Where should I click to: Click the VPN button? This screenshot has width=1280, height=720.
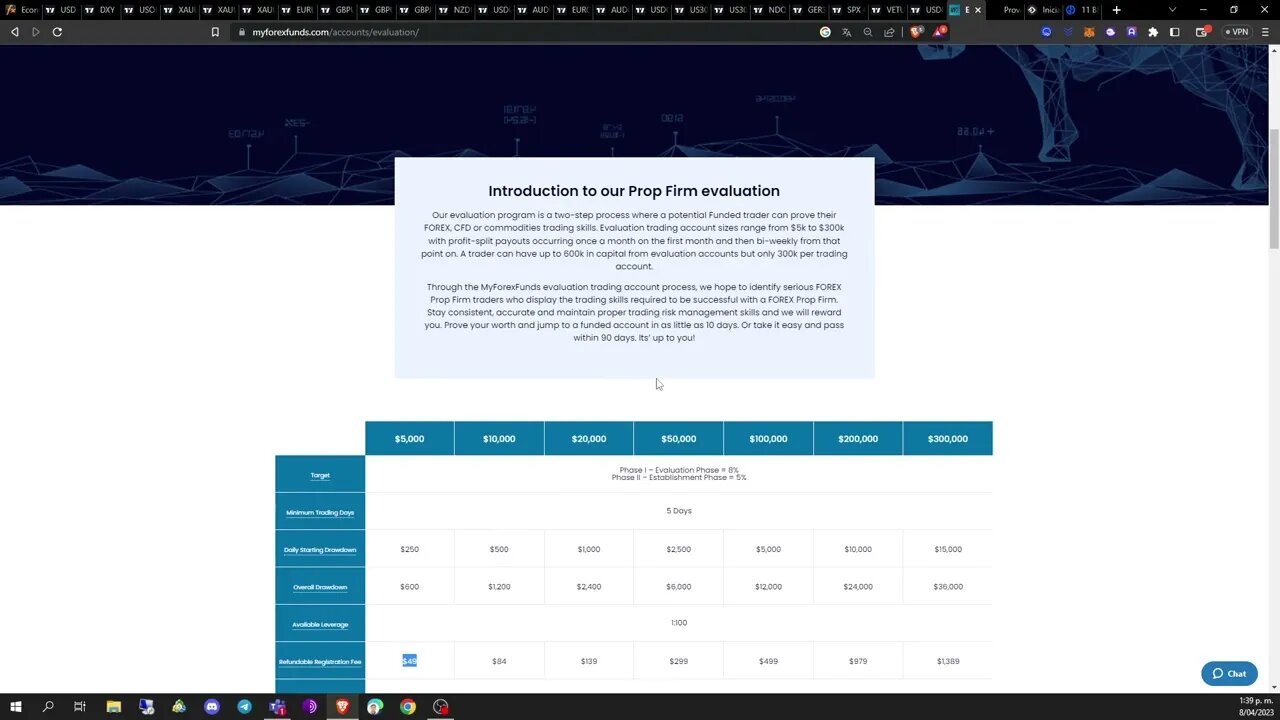pos(1237,32)
